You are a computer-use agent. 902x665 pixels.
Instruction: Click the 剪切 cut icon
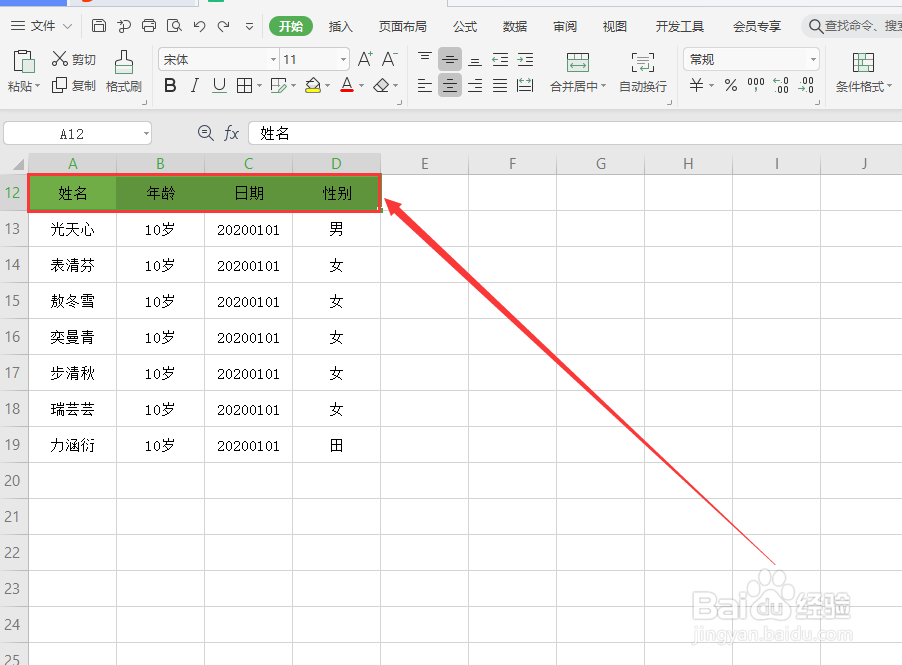[x=71, y=60]
